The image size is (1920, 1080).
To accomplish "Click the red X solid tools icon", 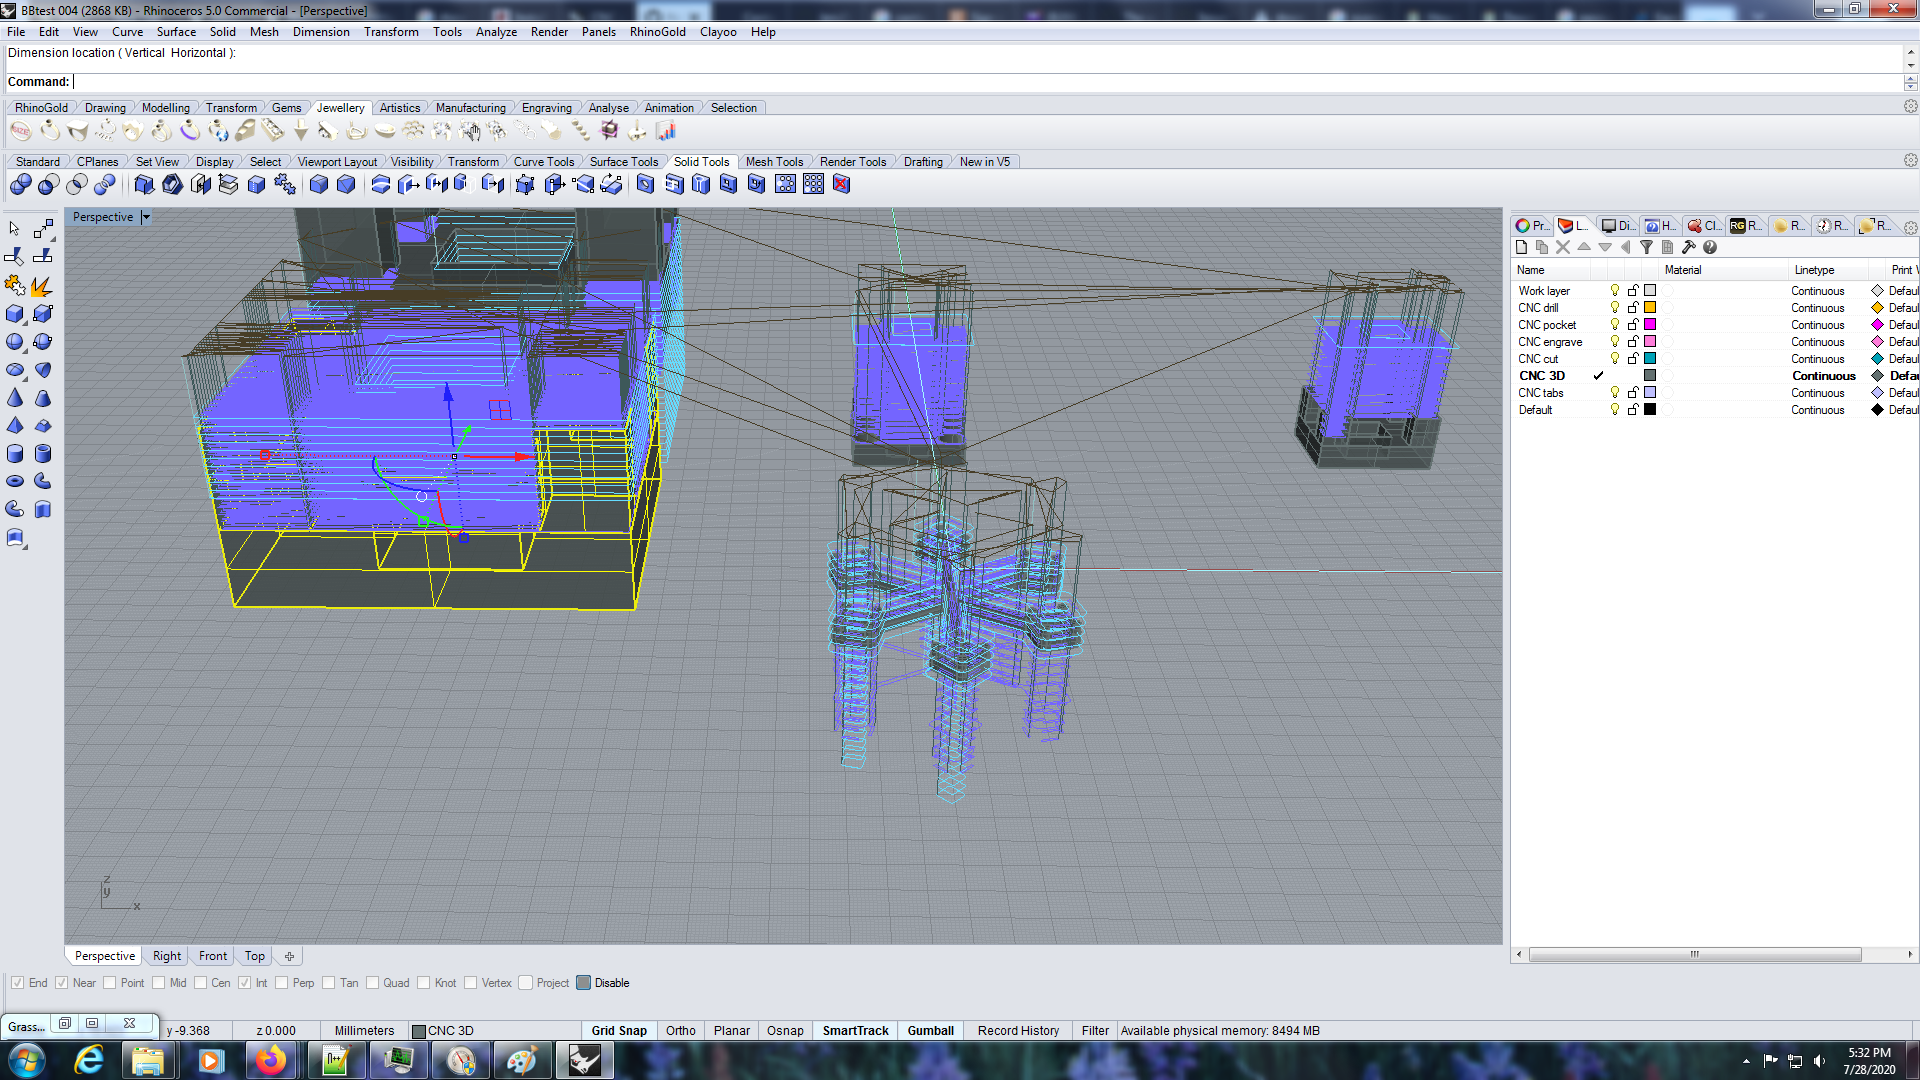I will coord(842,184).
